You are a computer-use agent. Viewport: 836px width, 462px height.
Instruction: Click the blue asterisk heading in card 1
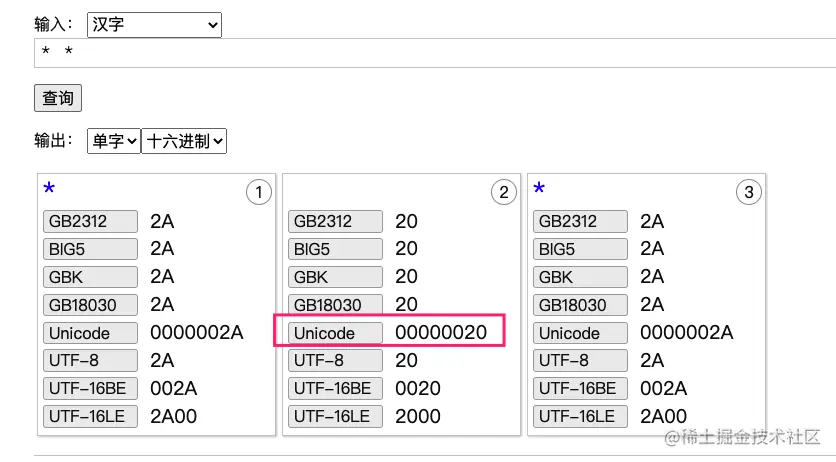49,188
